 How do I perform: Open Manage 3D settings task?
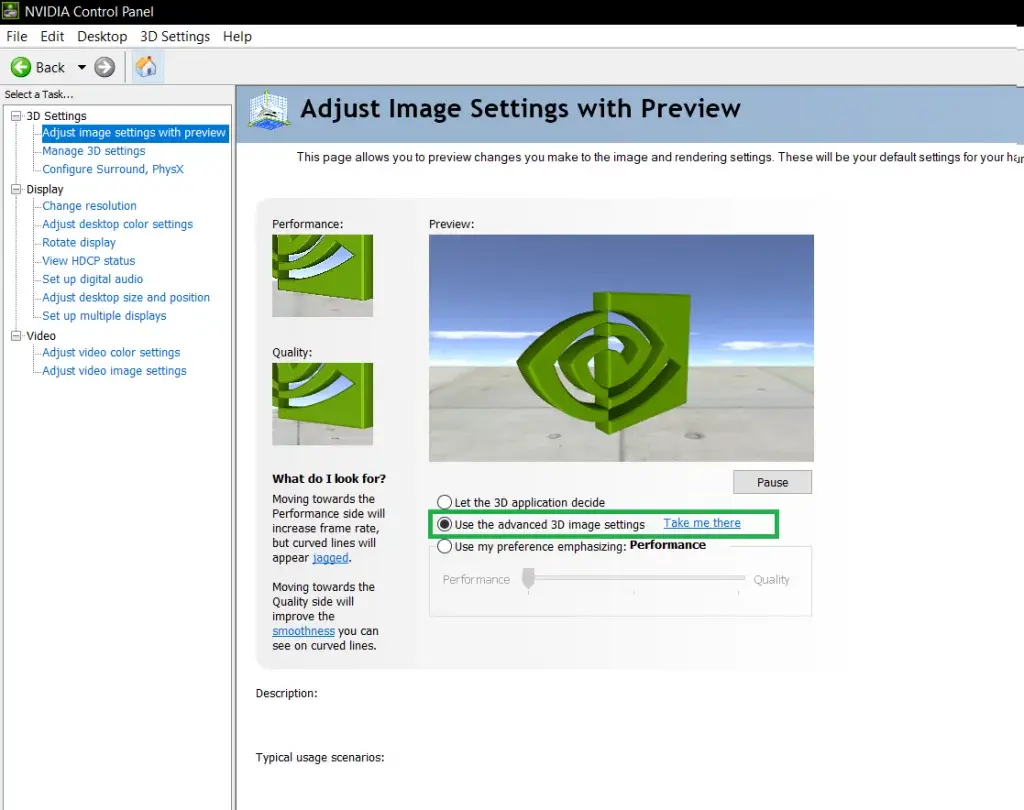click(93, 151)
